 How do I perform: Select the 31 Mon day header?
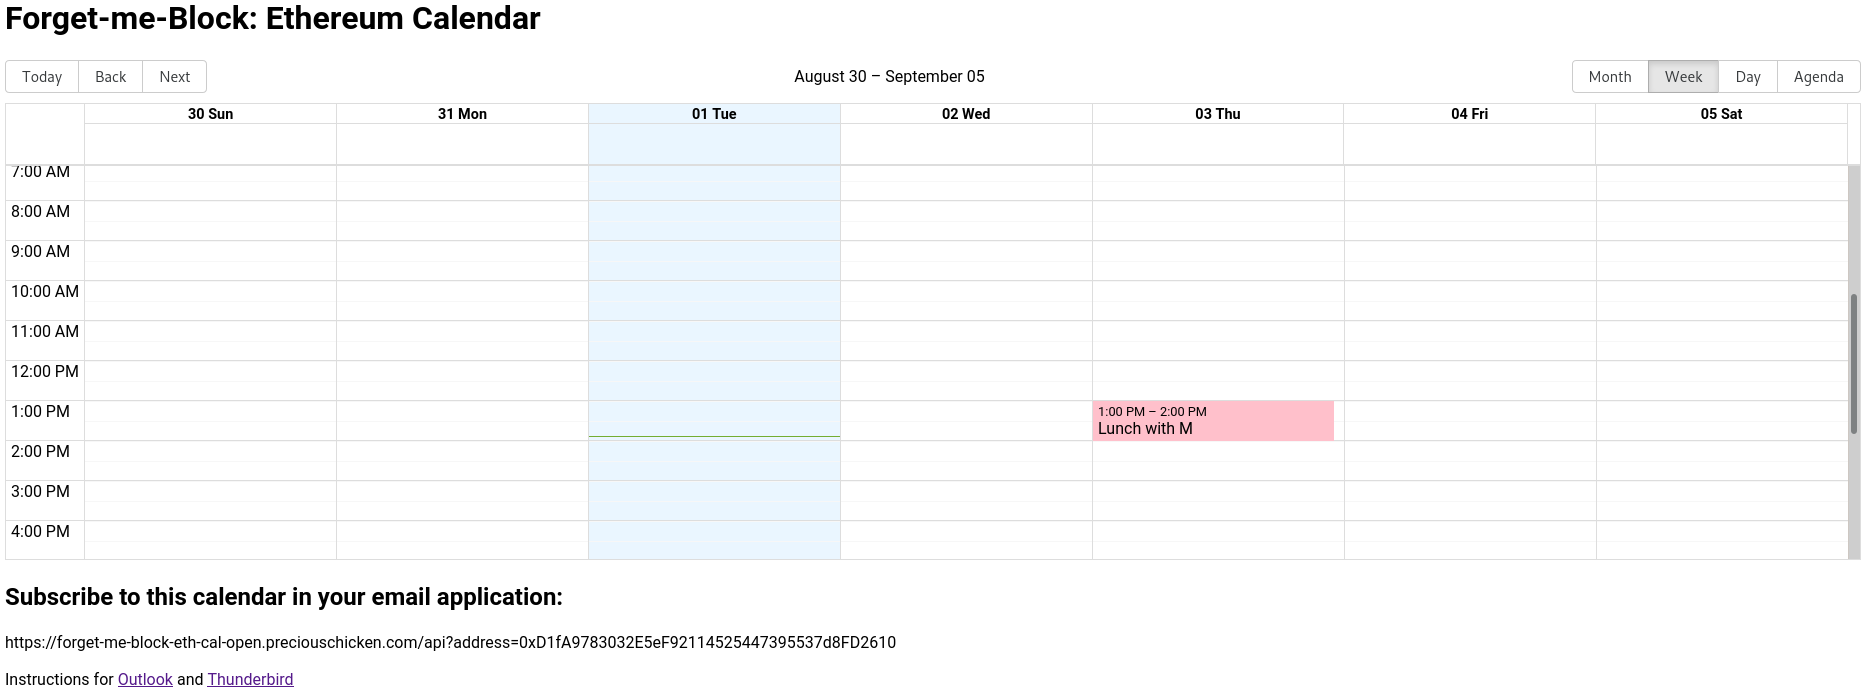pyautogui.click(x=462, y=114)
